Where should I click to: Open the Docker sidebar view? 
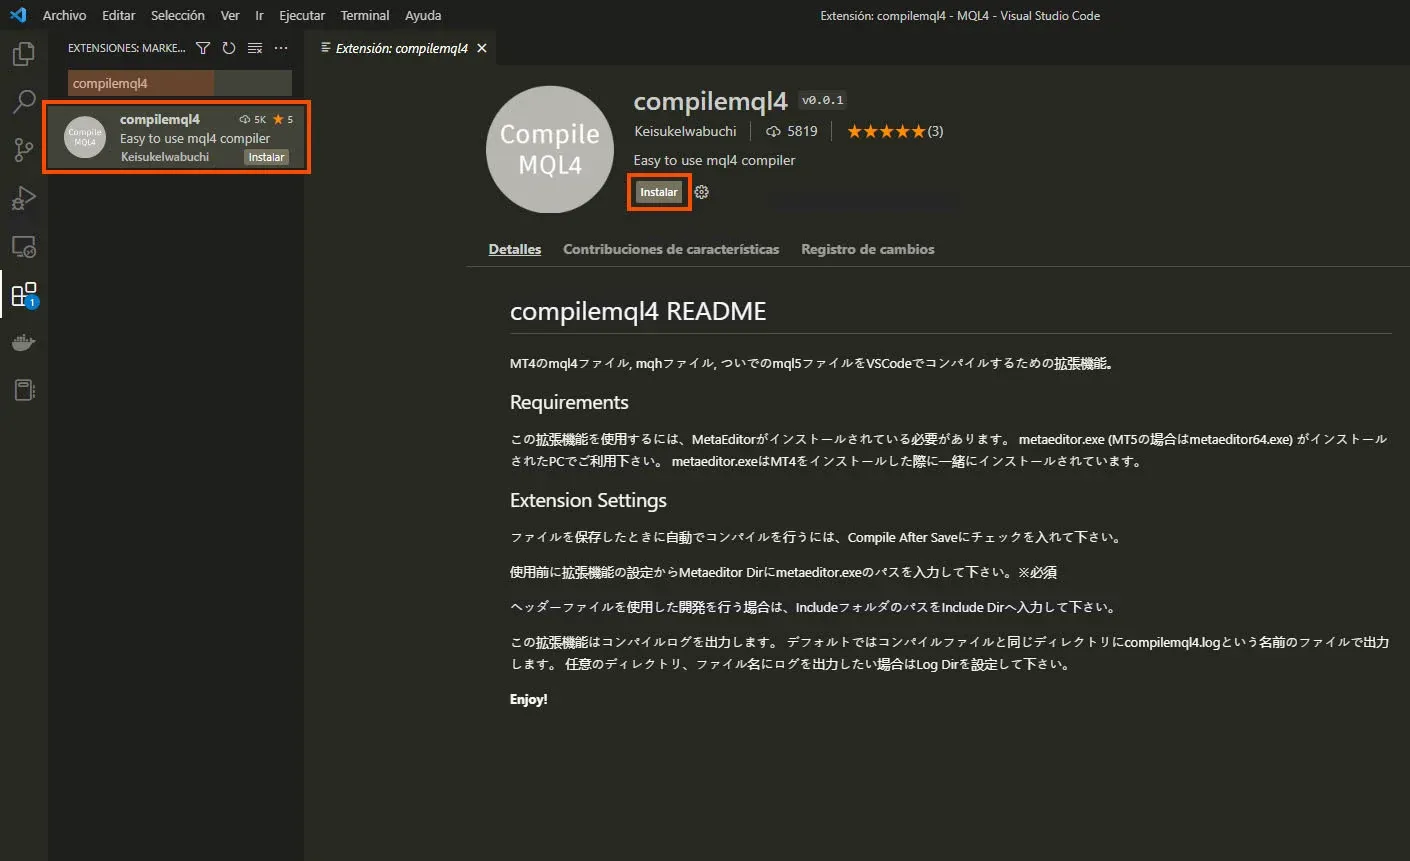[x=23, y=342]
